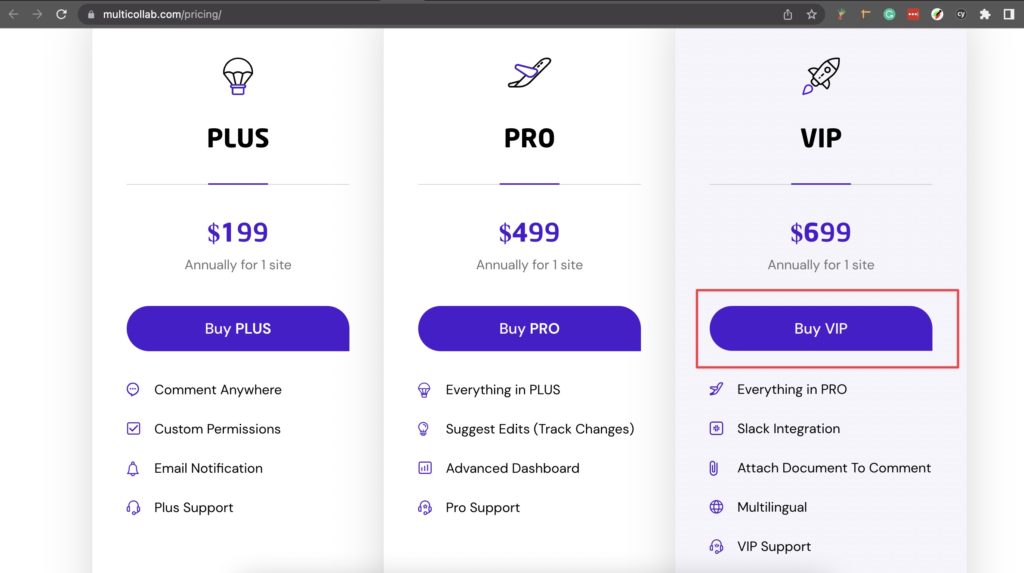Click the PLUS parachute icon
This screenshot has height=573, width=1024.
(x=238, y=76)
